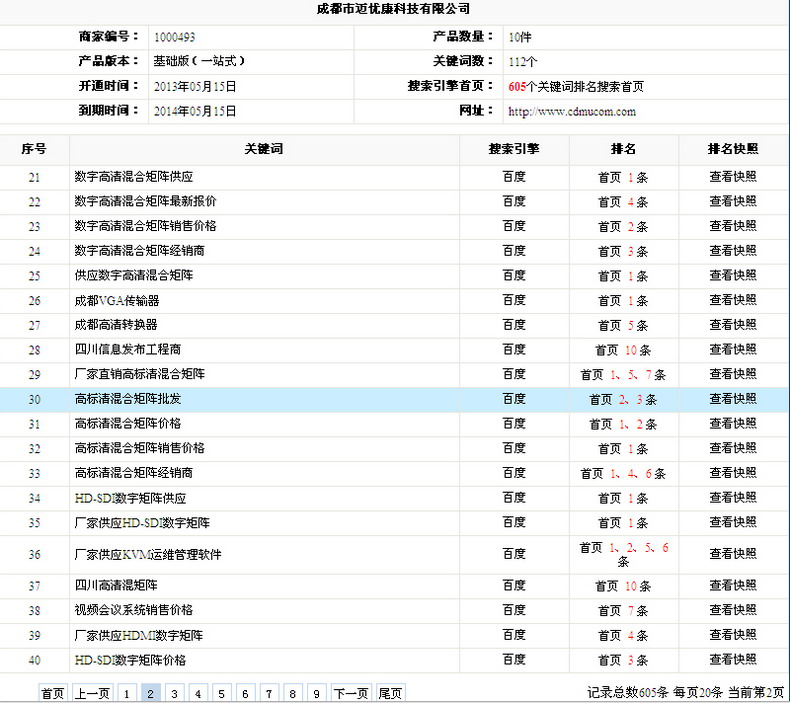Screen dimensions: 790x703
Task: View 查看快照 for row 32
Action: click(x=733, y=449)
